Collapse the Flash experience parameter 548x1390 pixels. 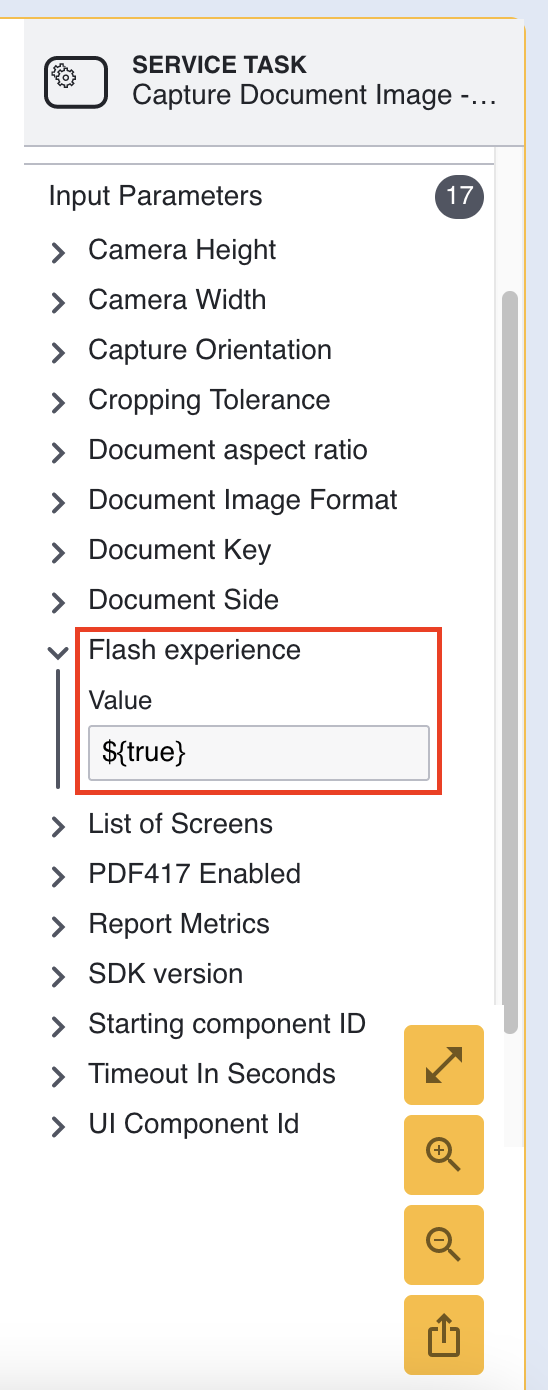click(x=58, y=651)
